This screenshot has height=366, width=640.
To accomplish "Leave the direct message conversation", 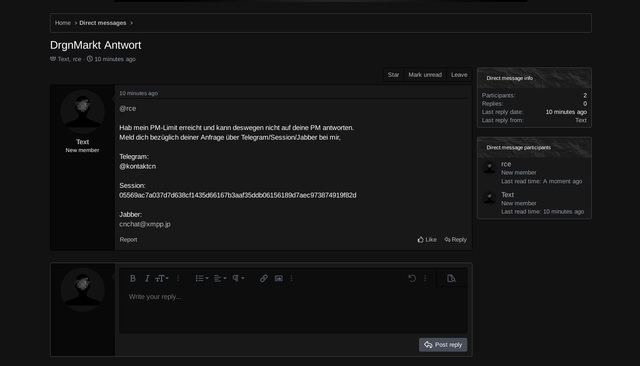I will pos(459,75).
